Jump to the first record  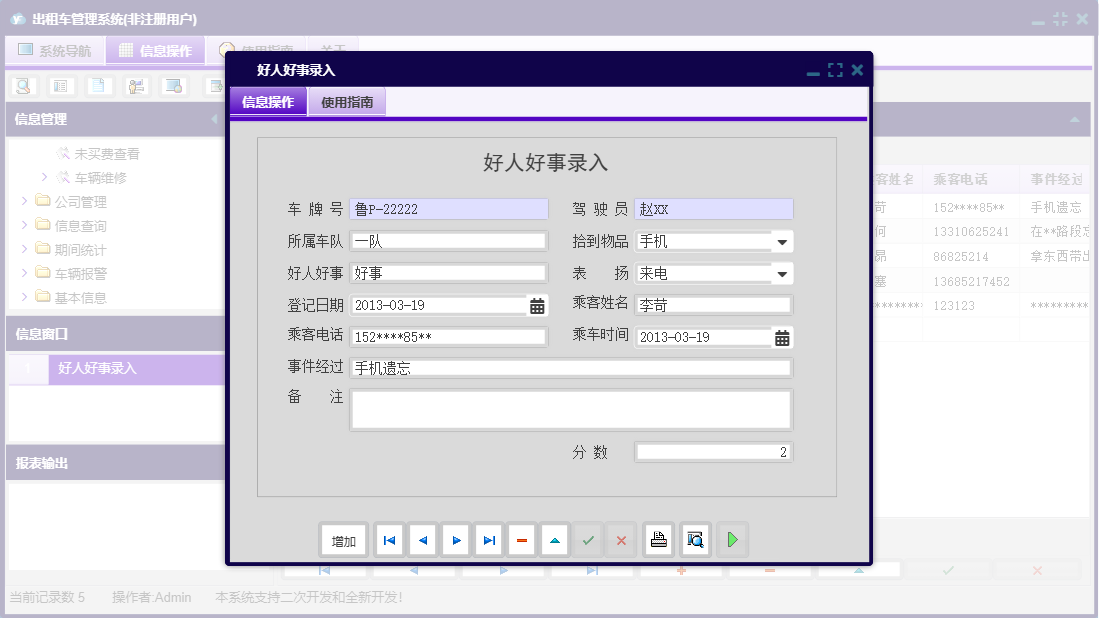[x=388, y=539]
